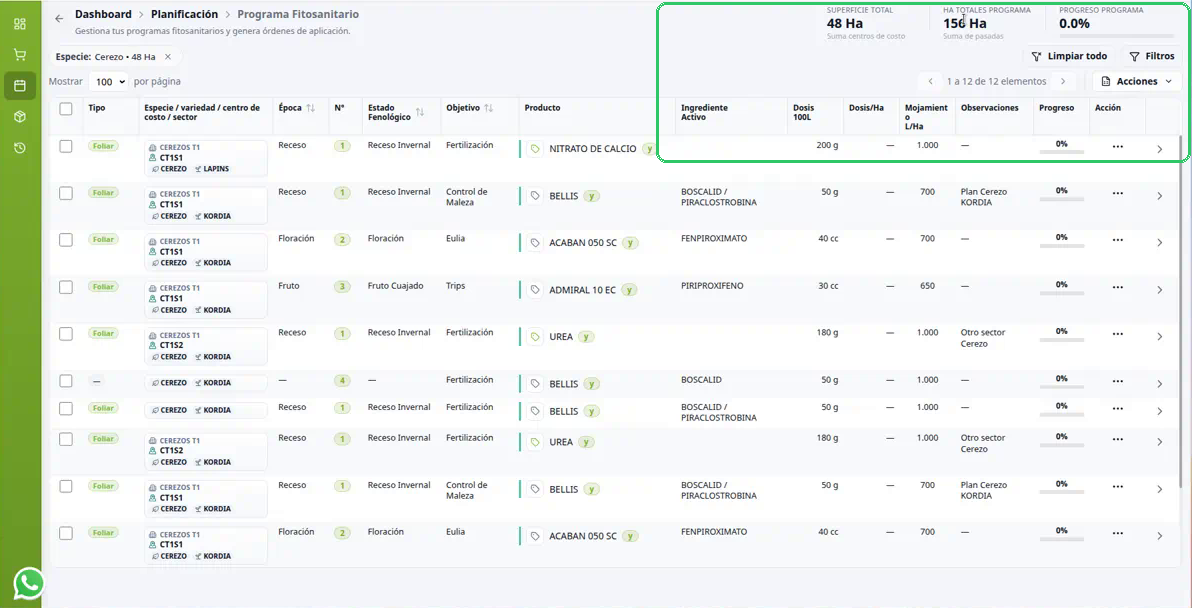Click the 156 Ha total program value
This screenshot has width=1192, height=608.
click(965, 24)
